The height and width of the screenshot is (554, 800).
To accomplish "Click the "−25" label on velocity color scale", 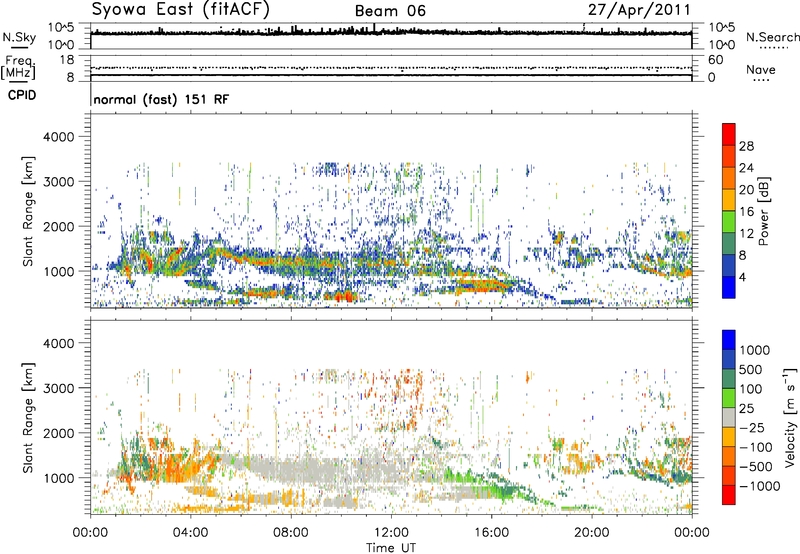I will tap(751, 428).
